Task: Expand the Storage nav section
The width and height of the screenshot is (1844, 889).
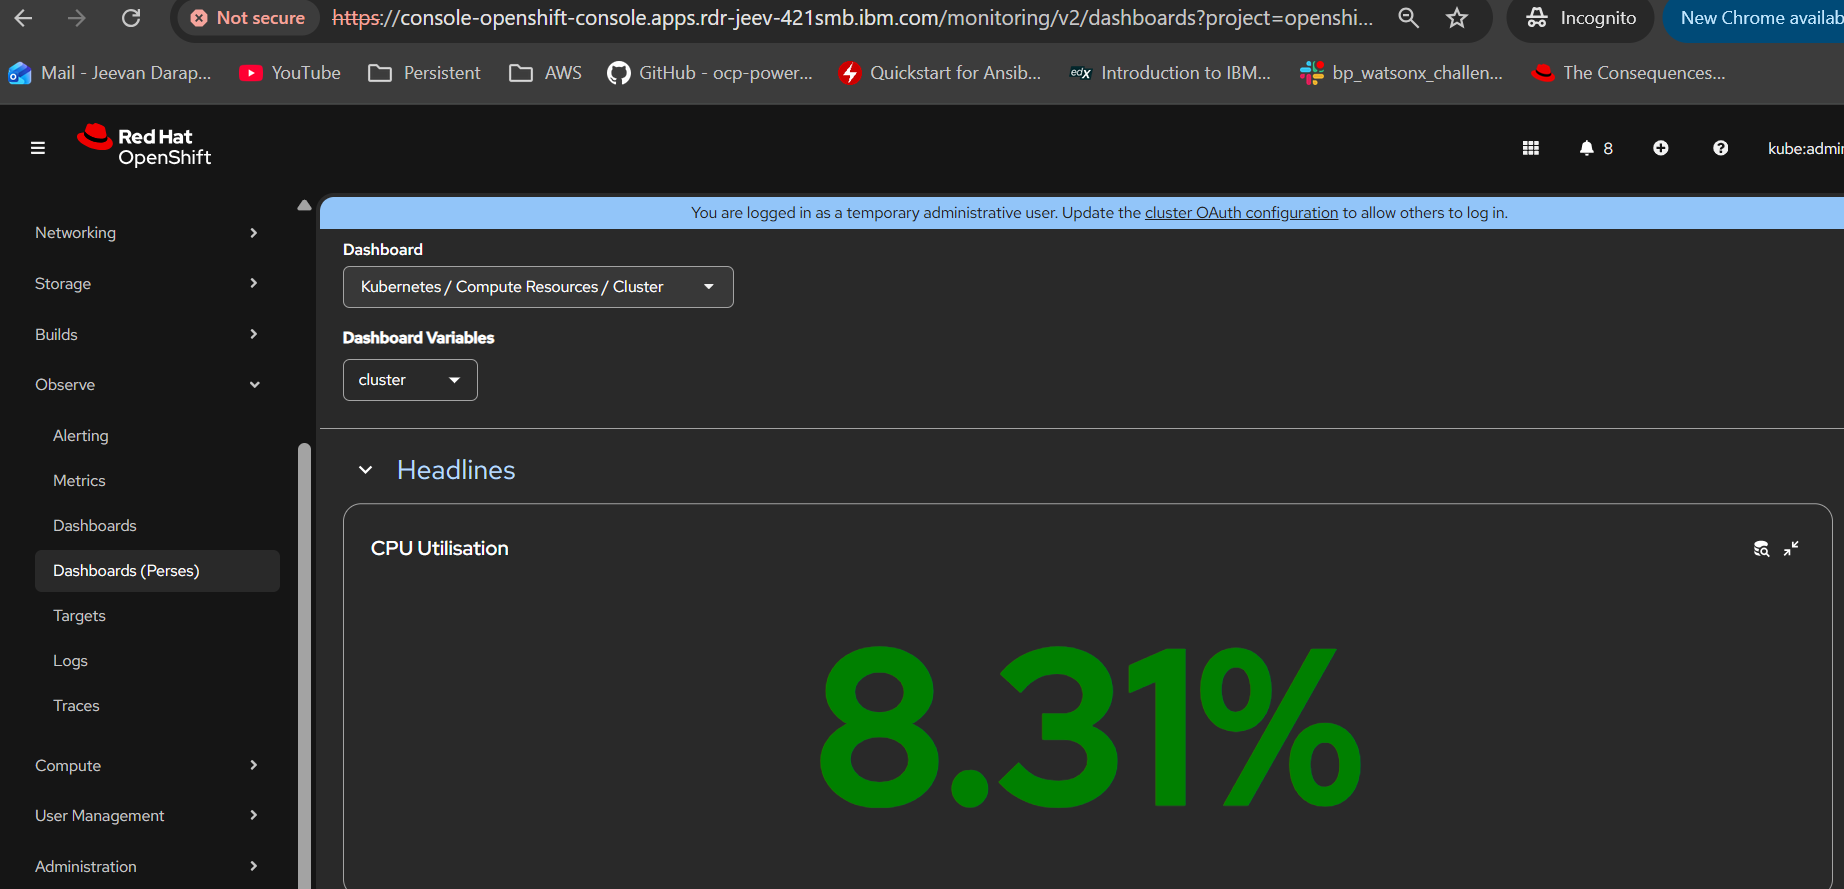Action: [147, 284]
